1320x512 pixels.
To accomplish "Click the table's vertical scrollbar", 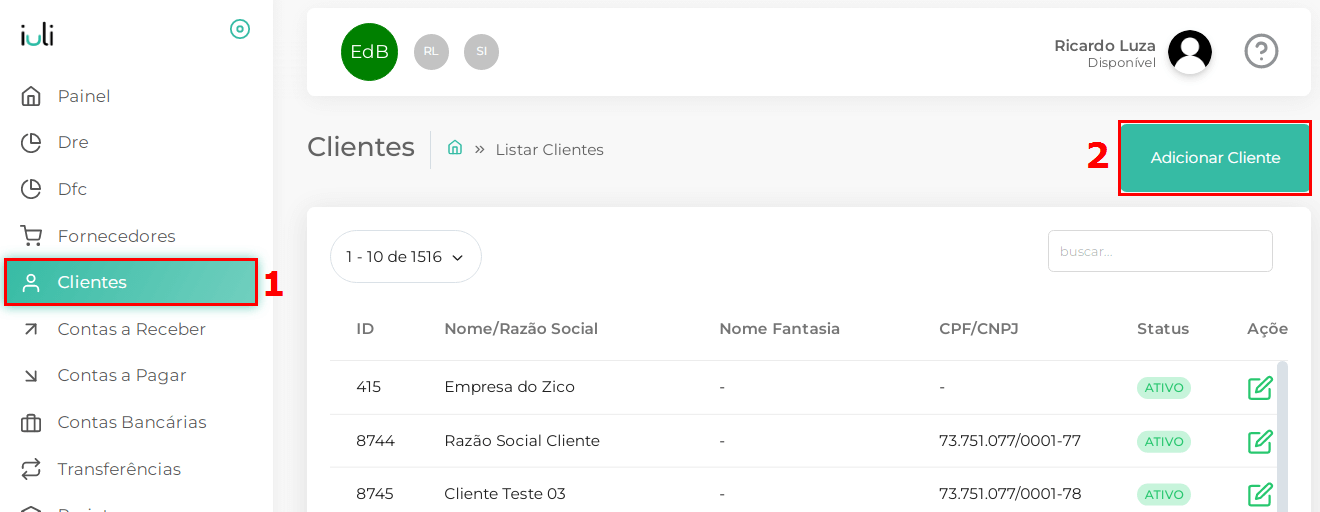I will [x=1282, y=430].
